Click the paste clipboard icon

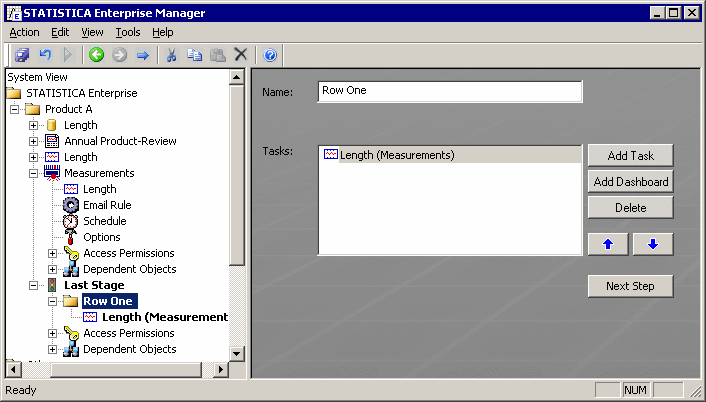point(218,55)
